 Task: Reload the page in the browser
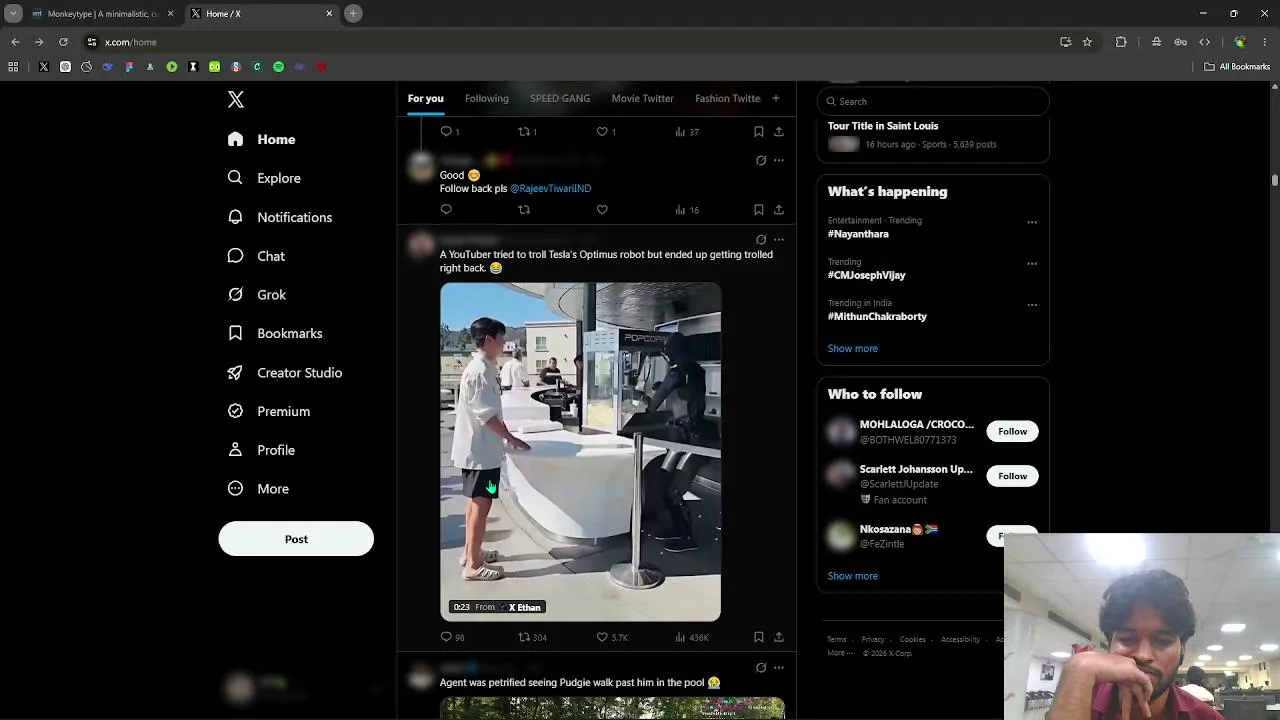63,42
